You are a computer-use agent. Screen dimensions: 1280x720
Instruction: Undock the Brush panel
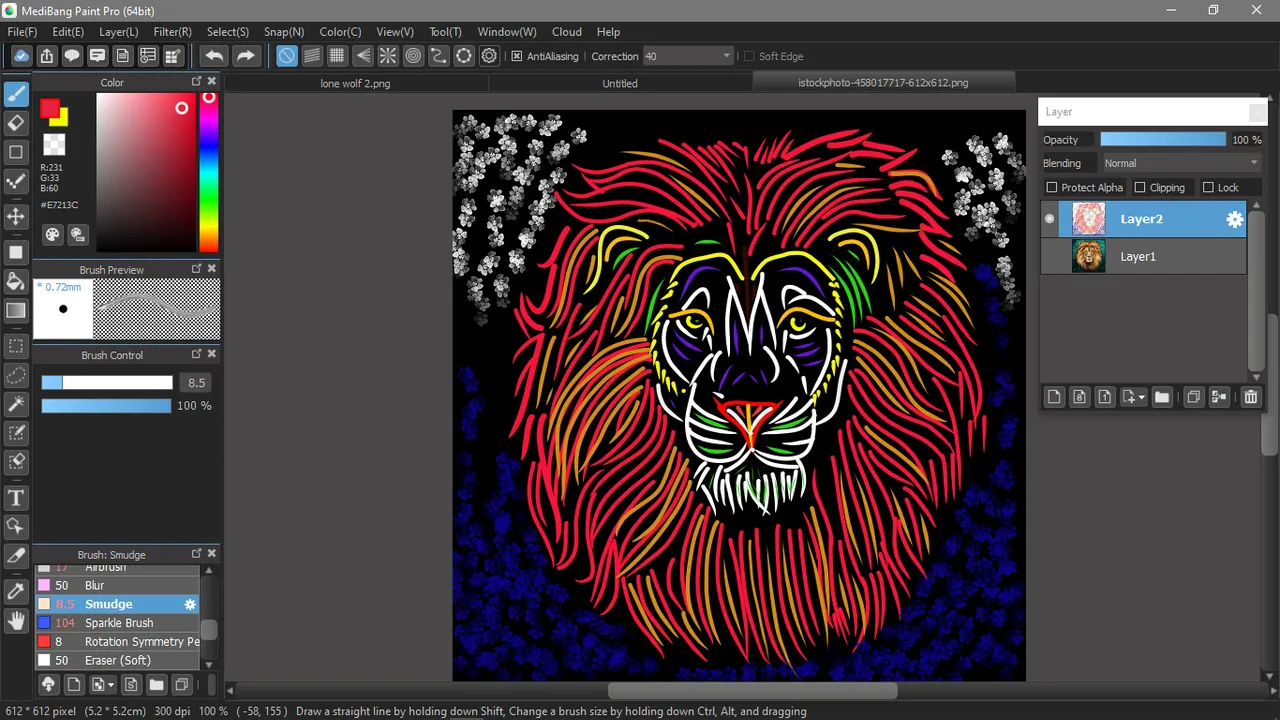[x=196, y=554]
